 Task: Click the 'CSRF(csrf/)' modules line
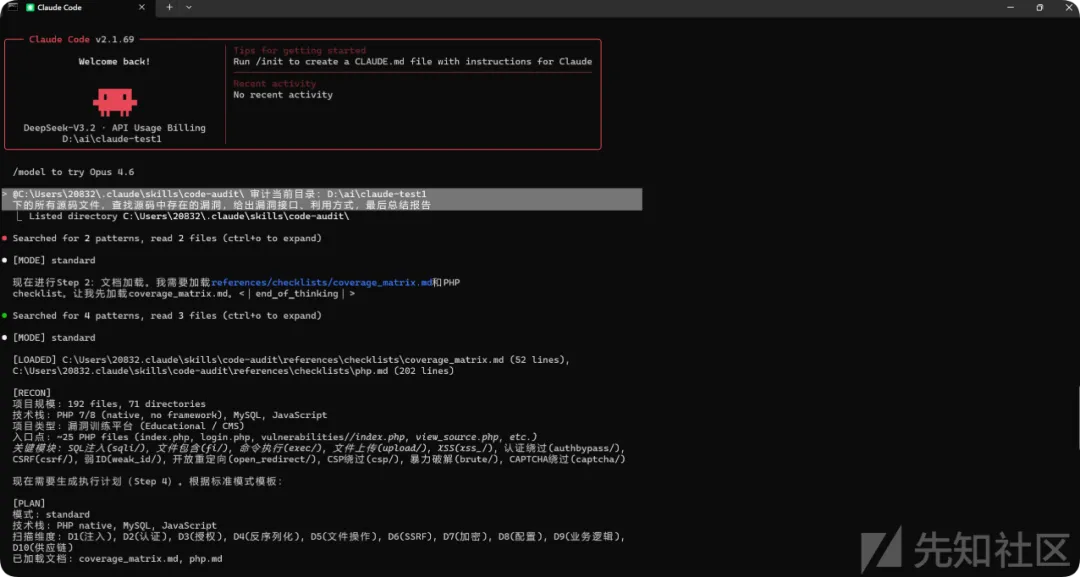tap(319, 459)
